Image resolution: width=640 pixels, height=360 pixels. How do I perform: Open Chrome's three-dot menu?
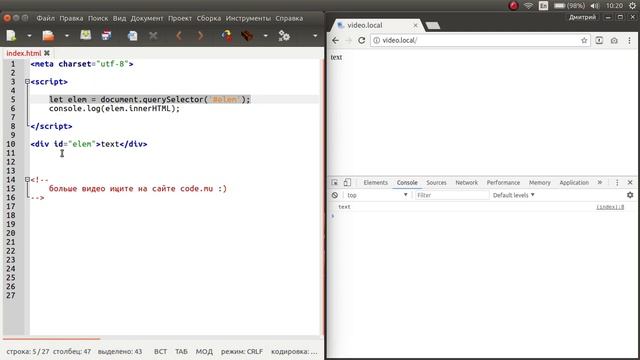coord(629,40)
